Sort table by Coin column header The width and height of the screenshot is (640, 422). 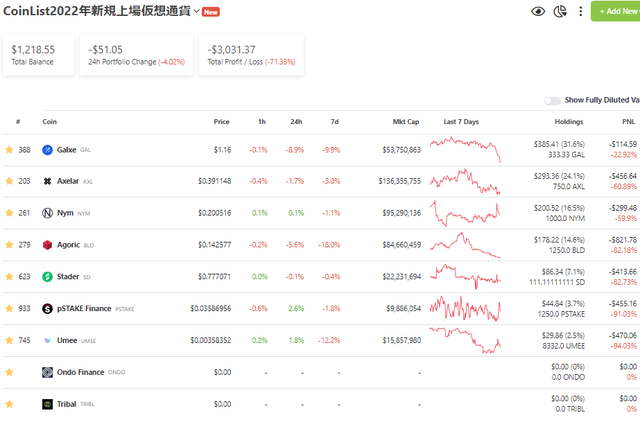click(49, 122)
